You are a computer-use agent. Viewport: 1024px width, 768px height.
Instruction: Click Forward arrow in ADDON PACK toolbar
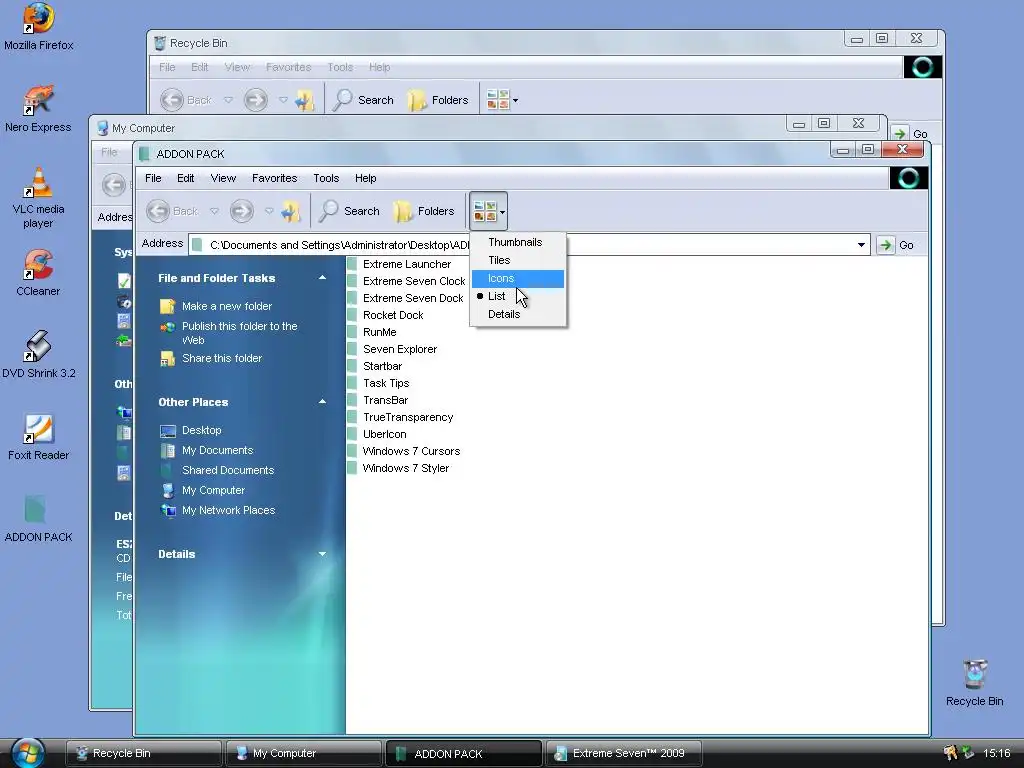[x=242, y=211]
